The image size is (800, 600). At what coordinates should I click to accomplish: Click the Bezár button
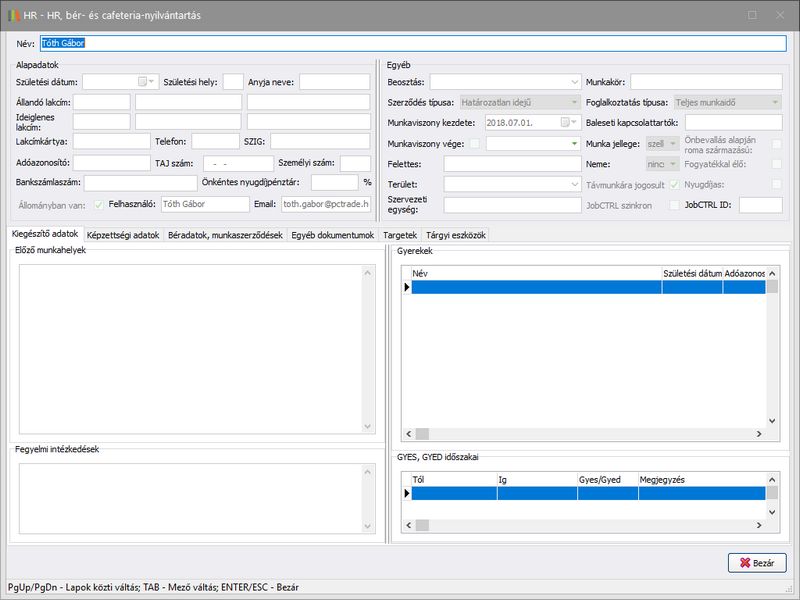(757, 562)
